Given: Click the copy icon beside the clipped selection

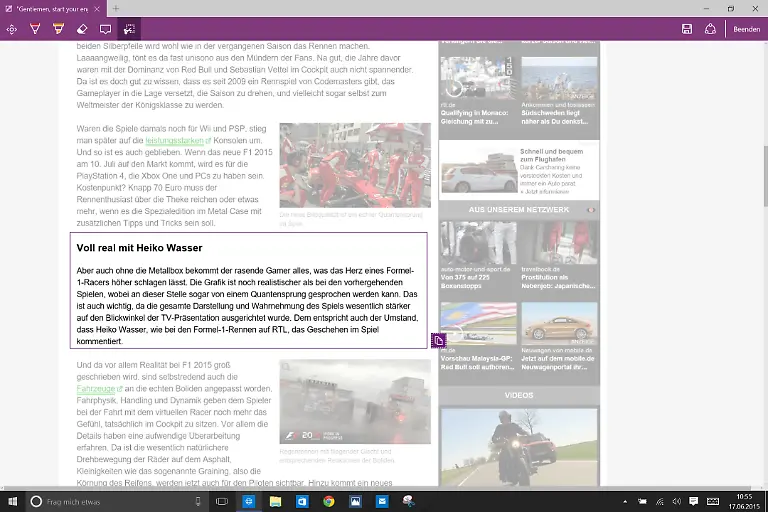Looking at the screenshot, I should [x=438, y=341].
